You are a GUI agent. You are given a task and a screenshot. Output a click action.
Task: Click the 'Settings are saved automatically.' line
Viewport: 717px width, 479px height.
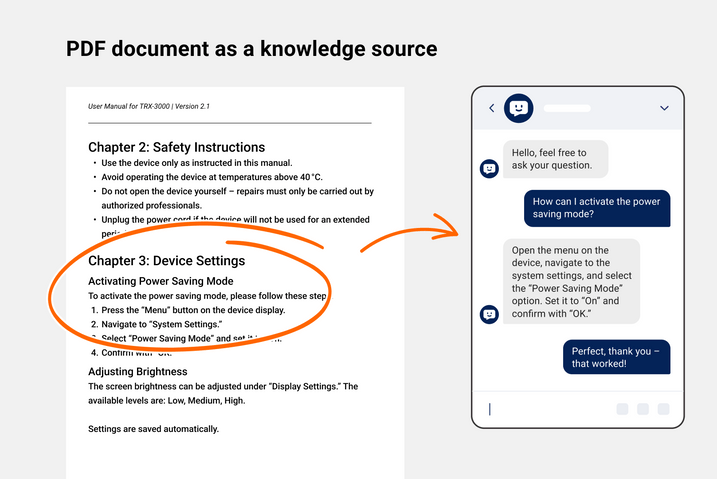(x=153, y=429)
